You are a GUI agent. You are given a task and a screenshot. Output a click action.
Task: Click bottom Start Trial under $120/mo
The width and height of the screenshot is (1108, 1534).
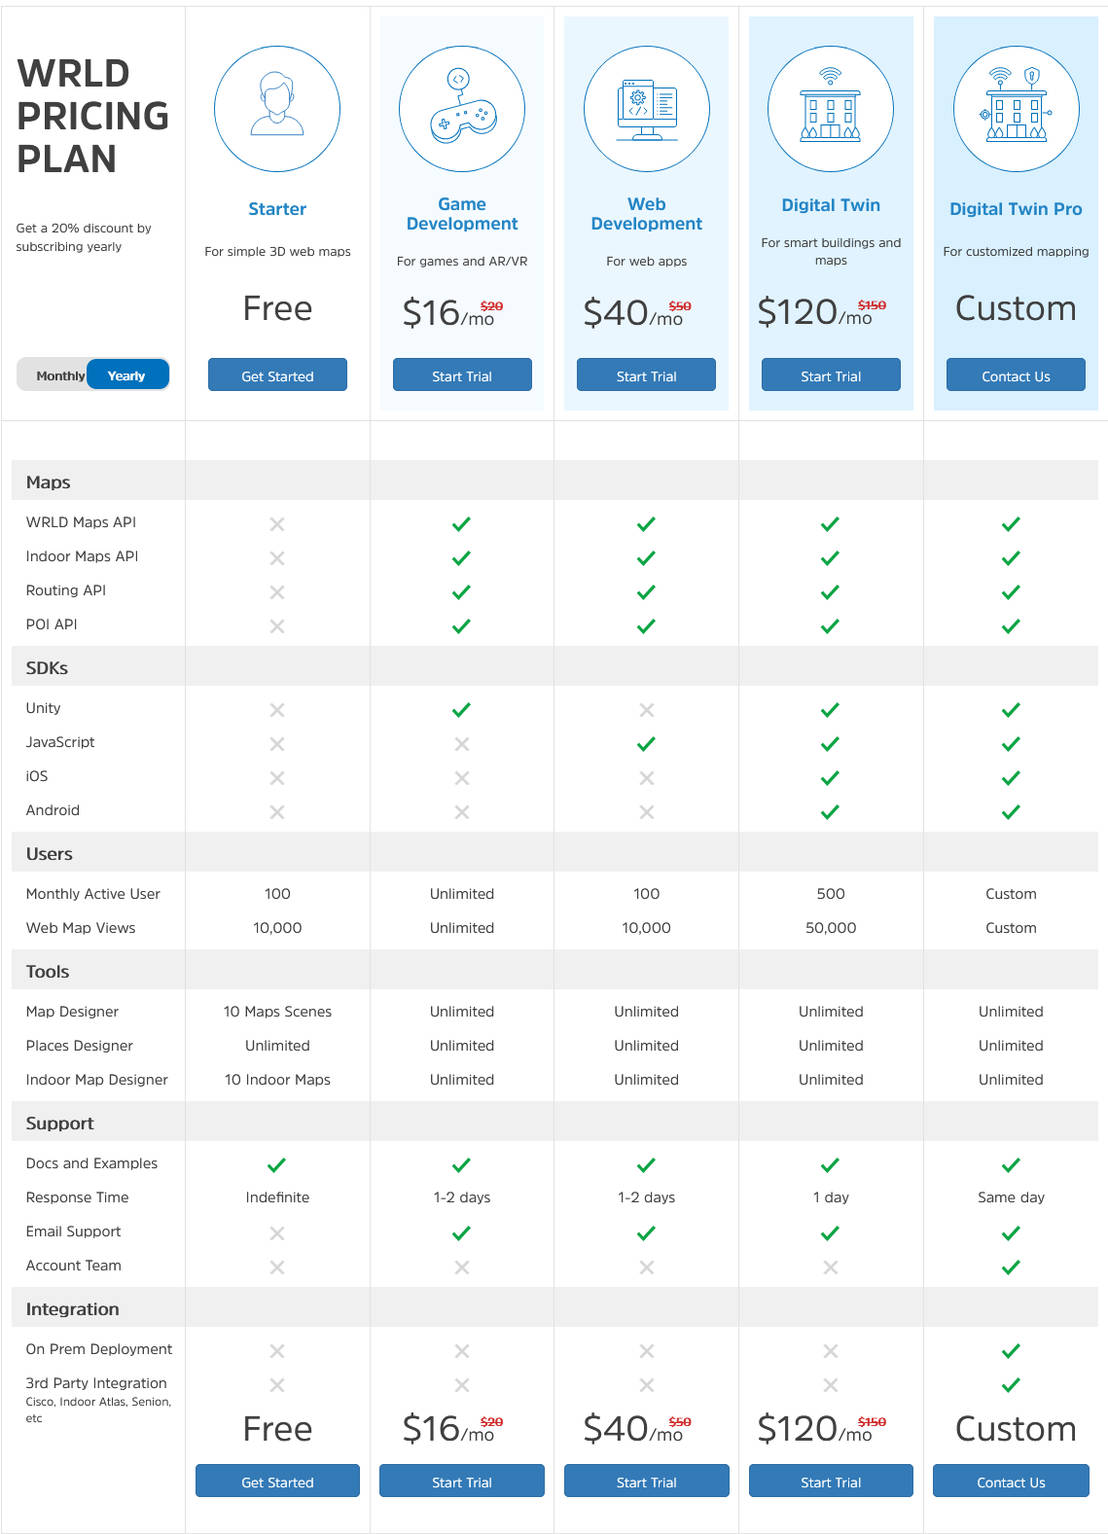pos(831,1482)
